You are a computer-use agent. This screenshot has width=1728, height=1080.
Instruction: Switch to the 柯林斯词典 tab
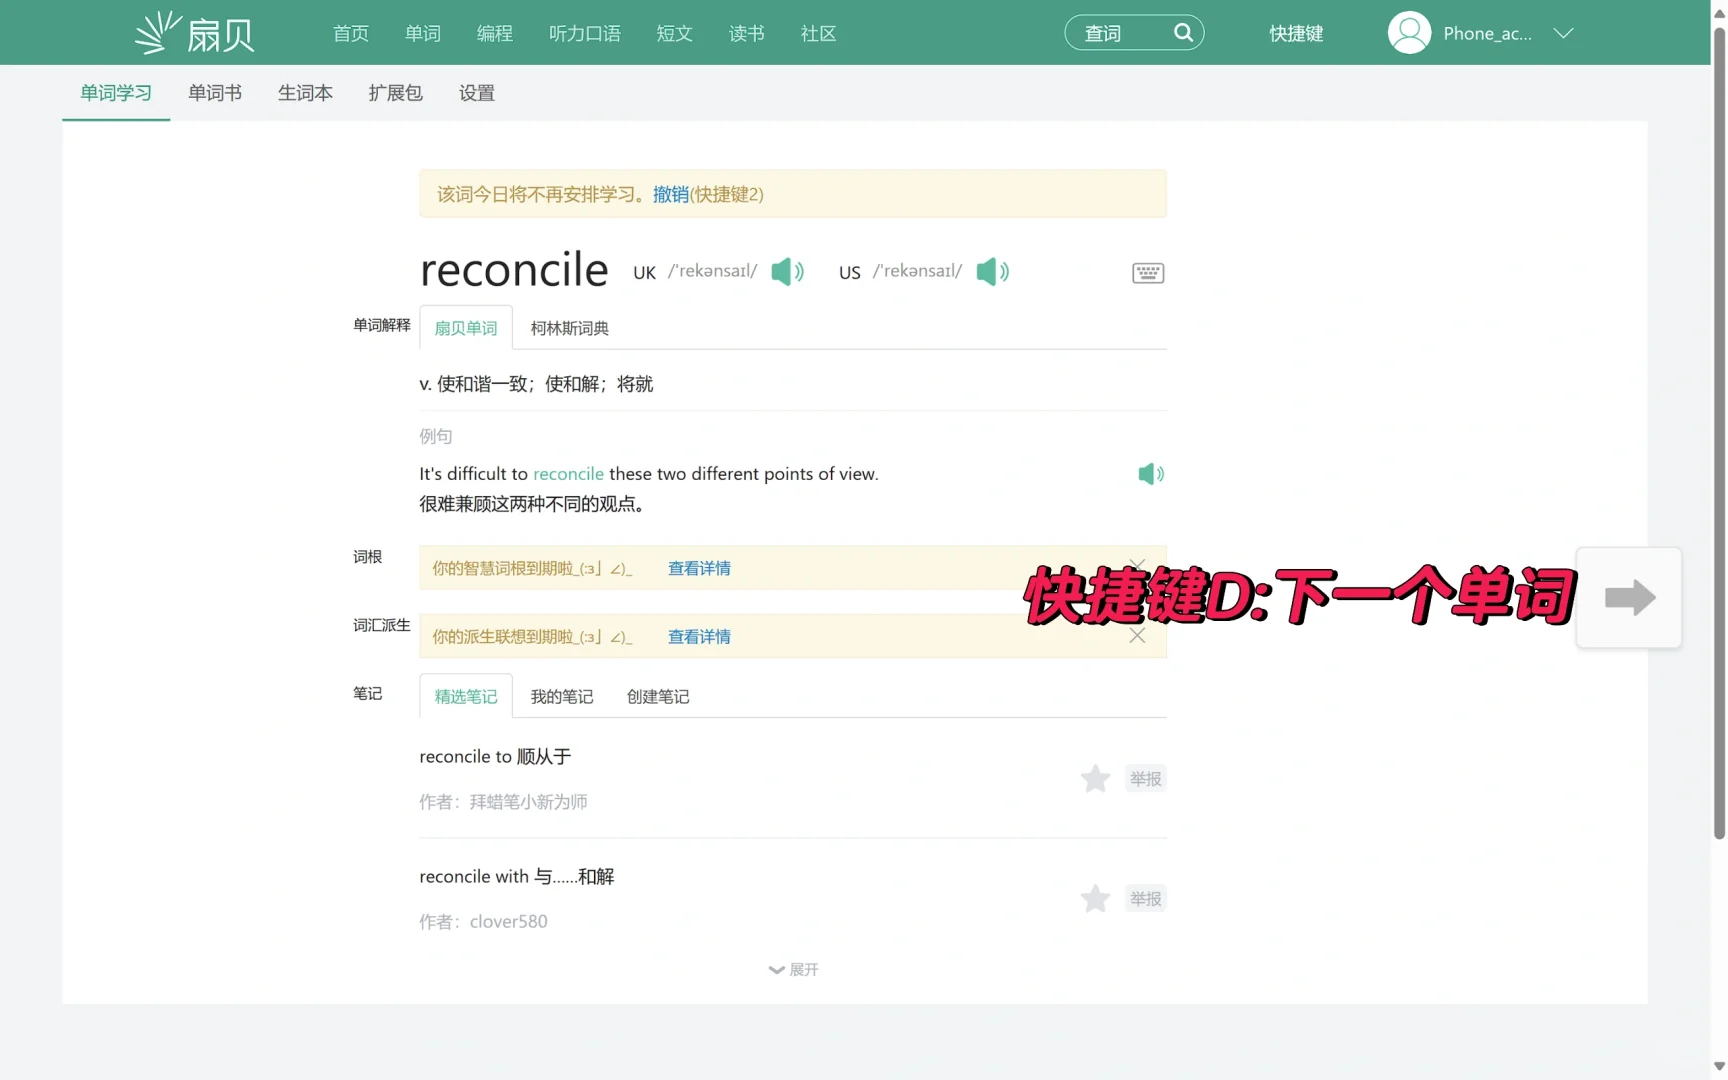568,327
